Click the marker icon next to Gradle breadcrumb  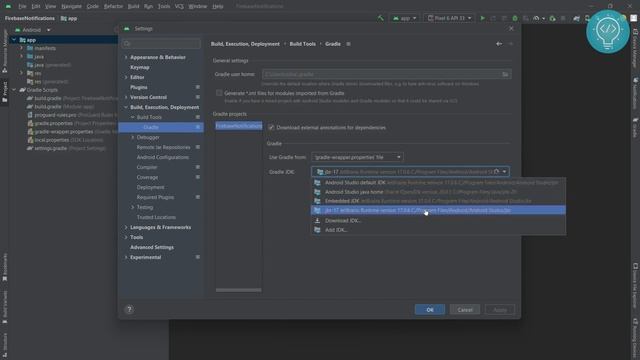(348, 44)
